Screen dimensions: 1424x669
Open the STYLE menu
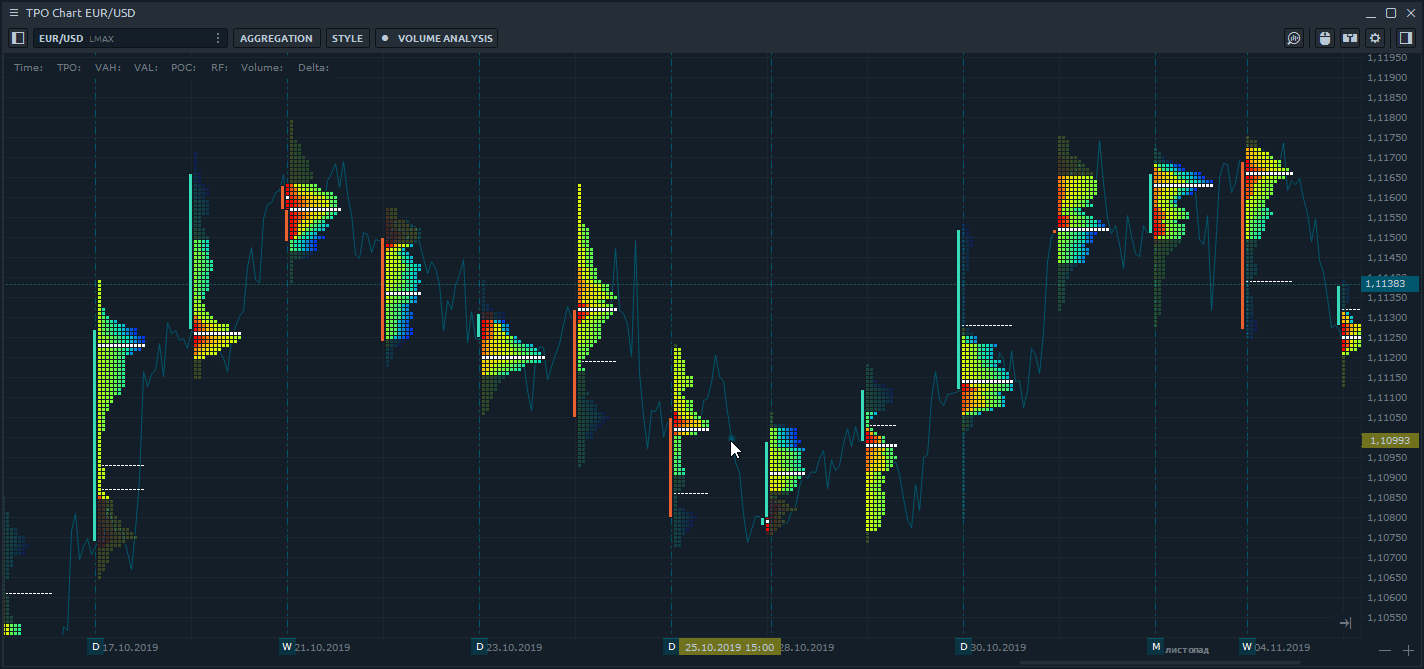click(x=348, y=38)
